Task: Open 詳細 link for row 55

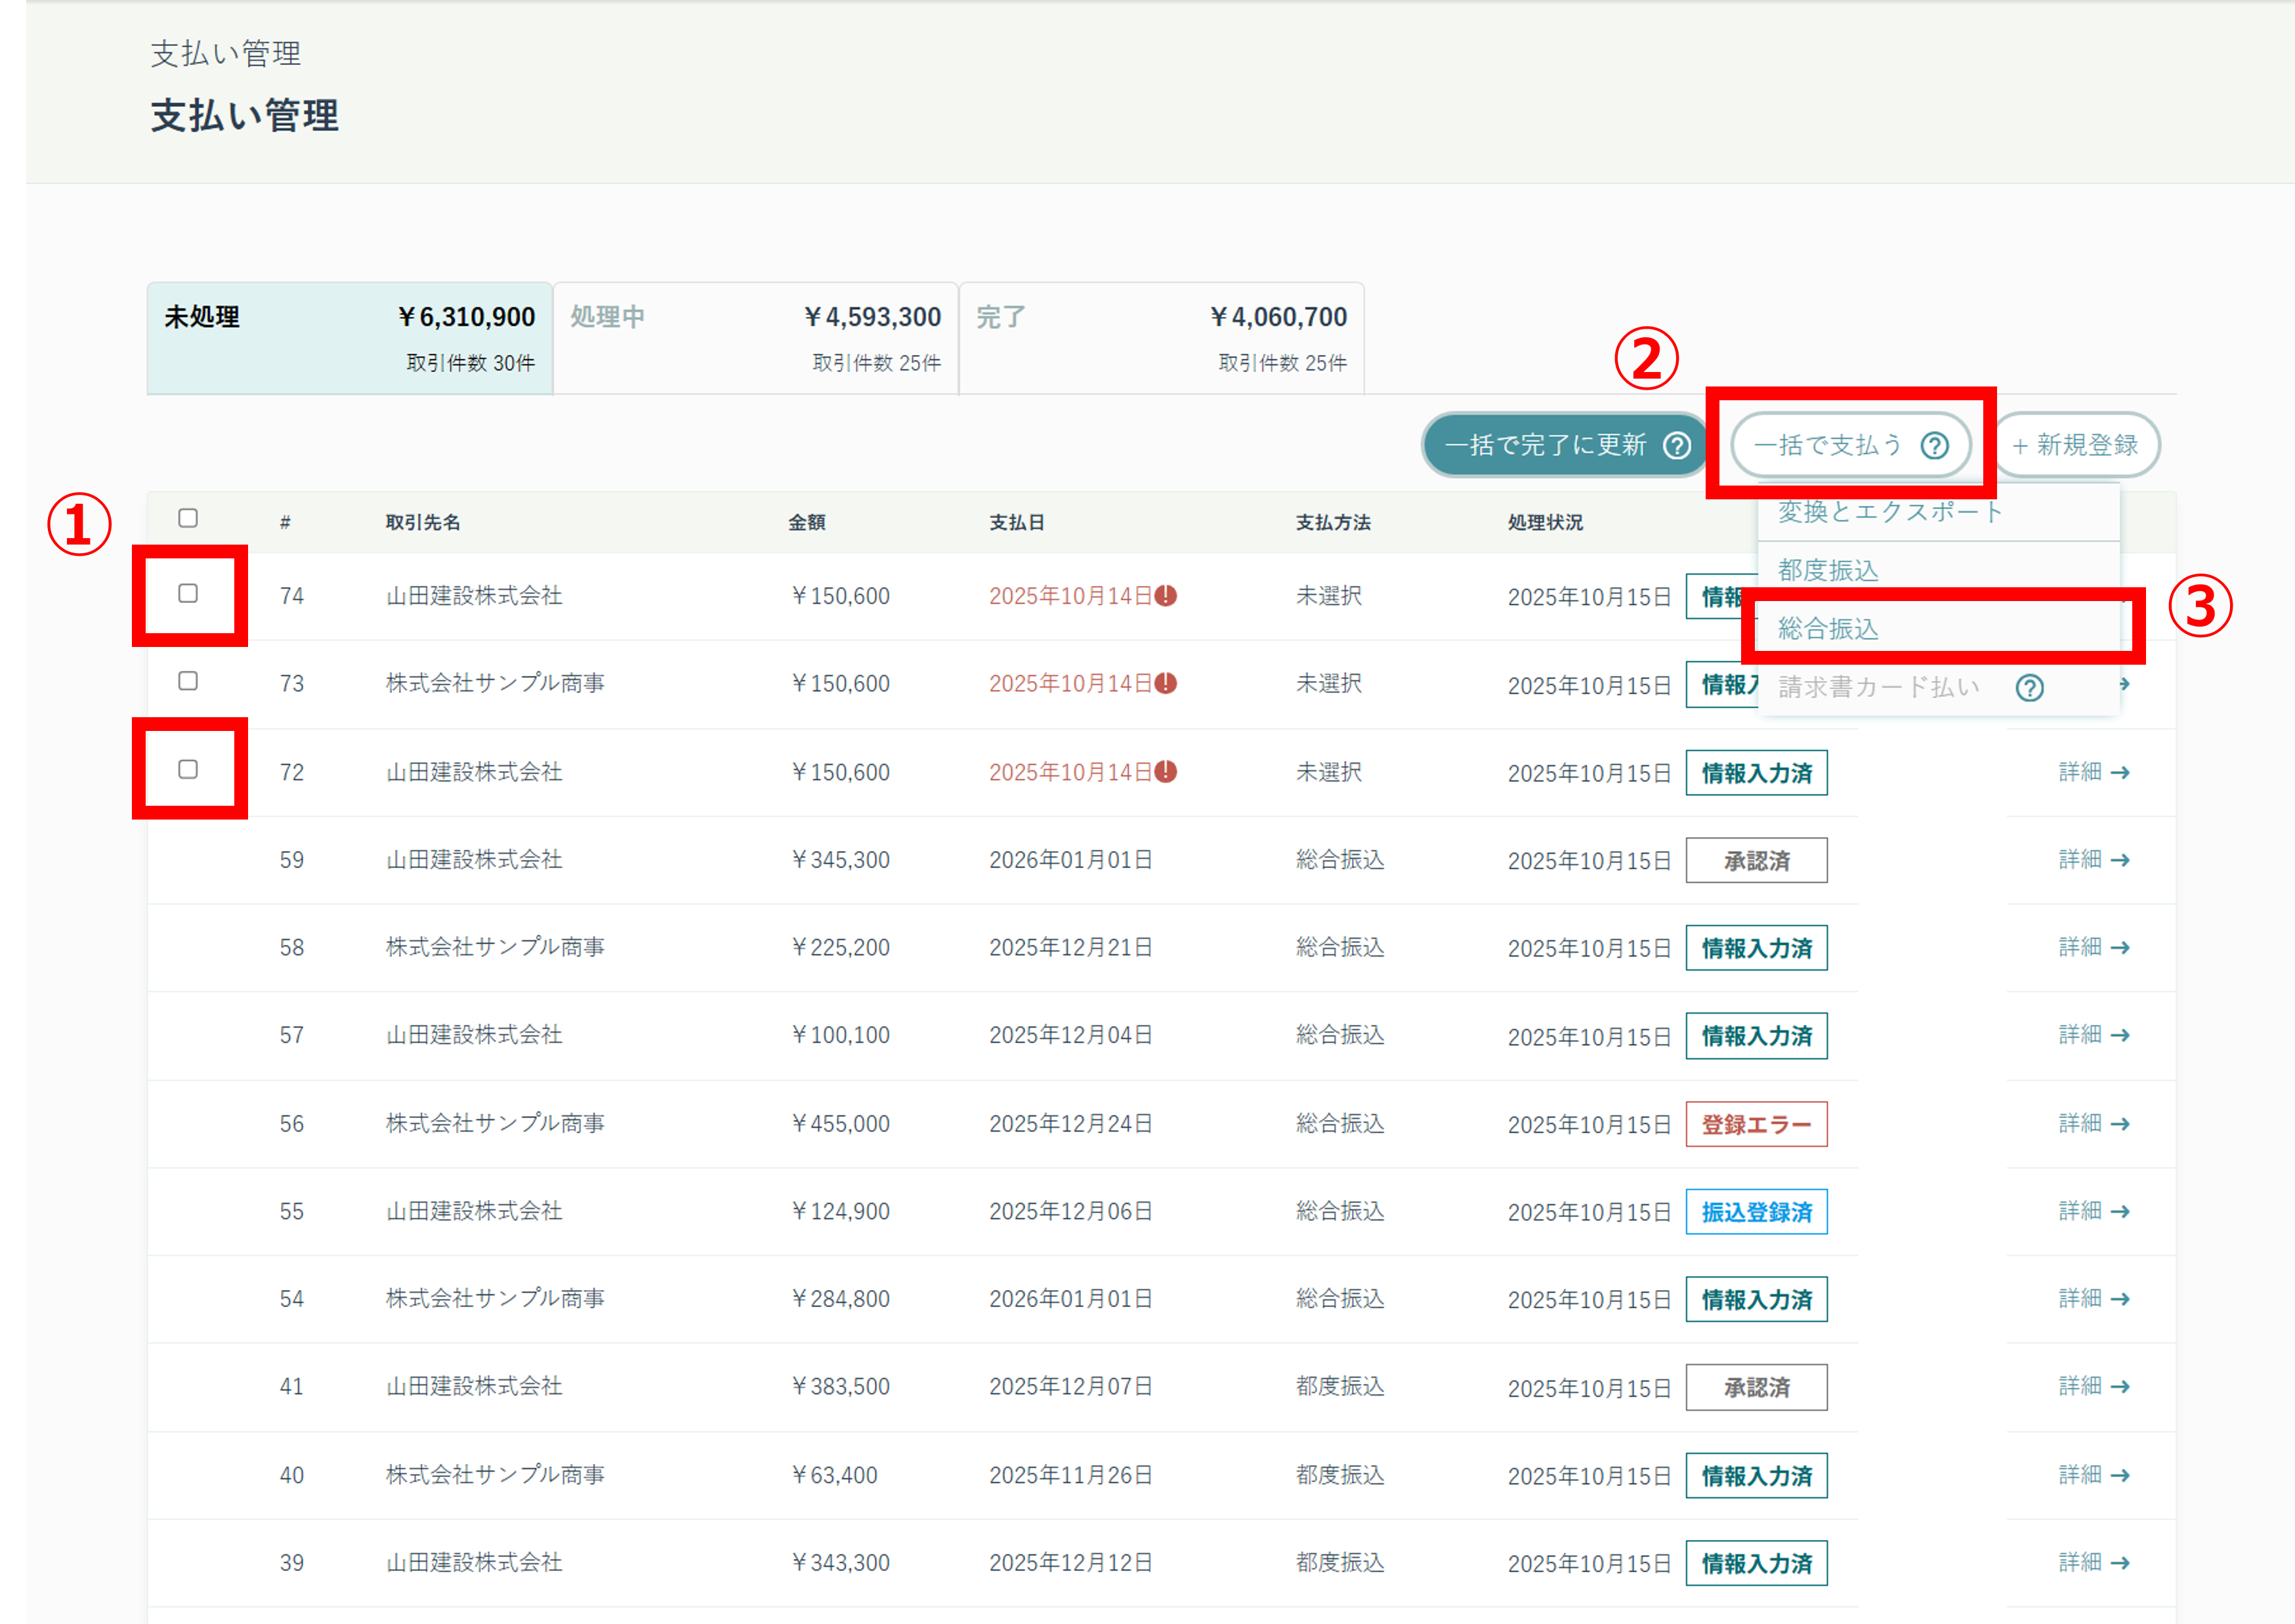Action: [2094, 1211]
